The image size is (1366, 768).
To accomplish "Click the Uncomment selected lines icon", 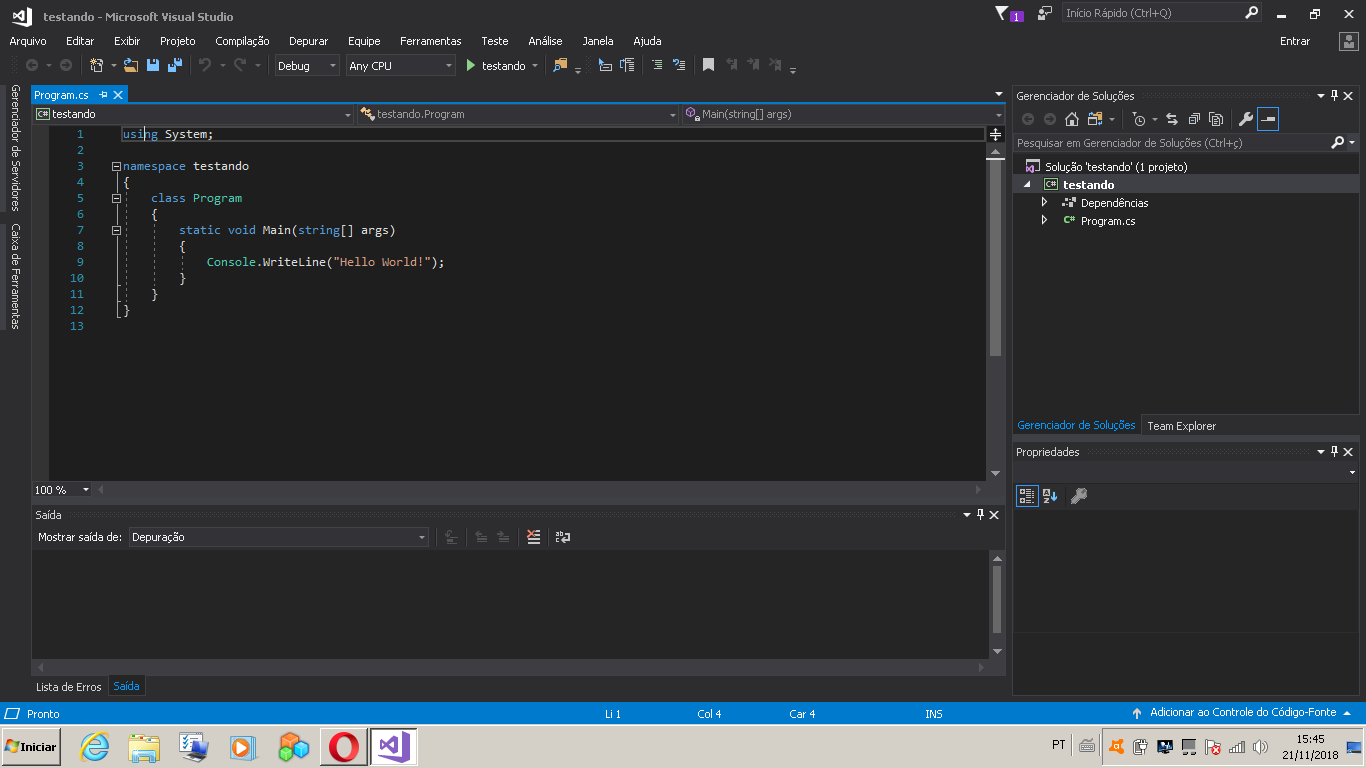I will tap(679, 65).
